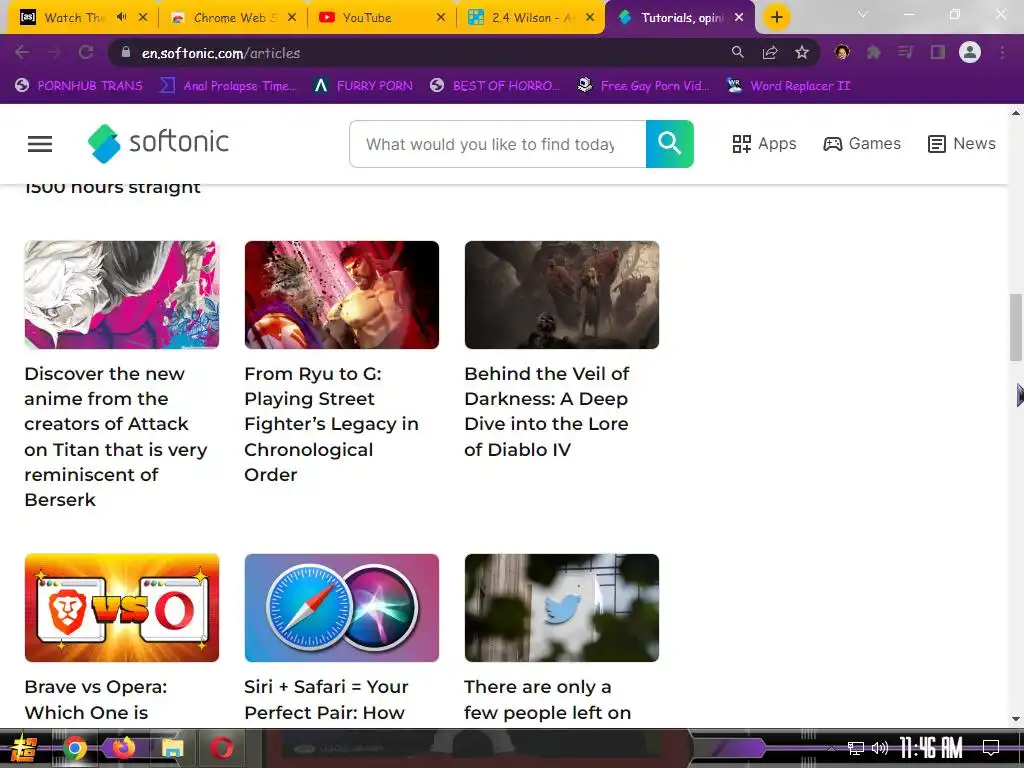Image resolution: width=1024 pixels, height=768 pixels.
Task: Show hidden system tray icons
Action: (831, 748)
